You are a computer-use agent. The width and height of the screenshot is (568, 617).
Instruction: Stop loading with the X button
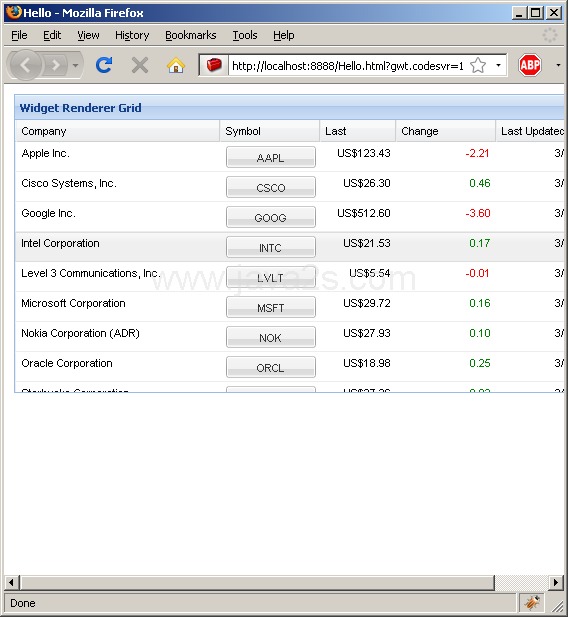click(140, 65)
